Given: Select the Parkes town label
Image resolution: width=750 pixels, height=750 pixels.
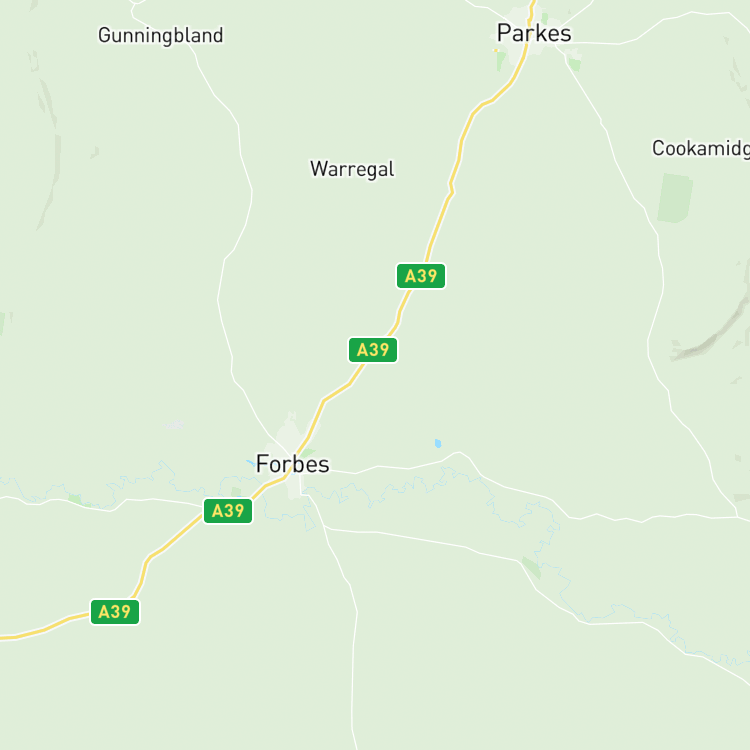Looking at the screenshot, I should pos(534,33).
